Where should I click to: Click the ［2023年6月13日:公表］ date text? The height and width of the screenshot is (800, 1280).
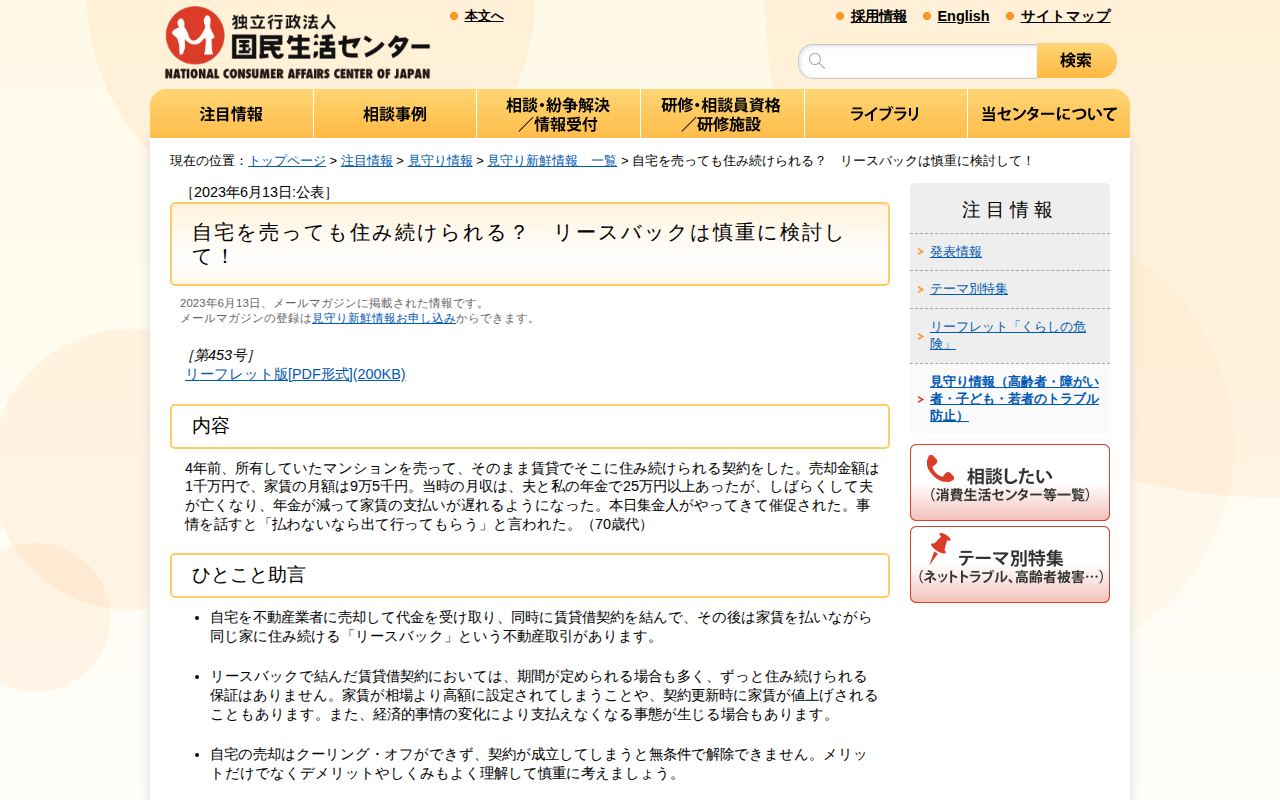click(x=259, y=192)
